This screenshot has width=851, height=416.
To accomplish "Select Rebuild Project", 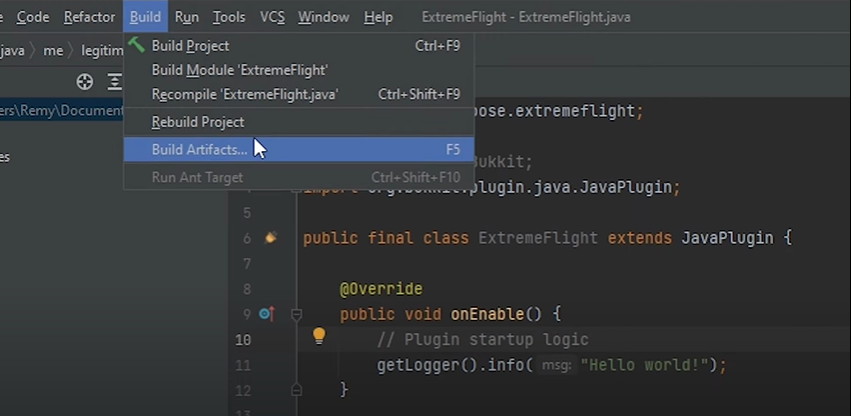I will click(299, 122).
